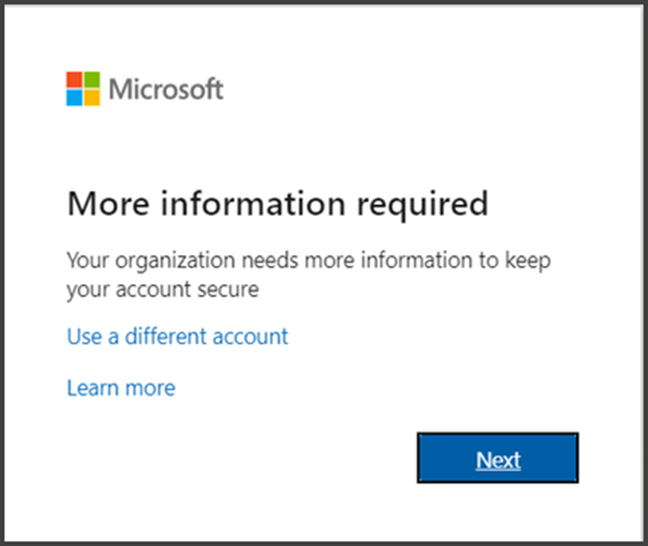Click the "your account secure" text line
The image size is (648, 546).
[x=163, y=290]
